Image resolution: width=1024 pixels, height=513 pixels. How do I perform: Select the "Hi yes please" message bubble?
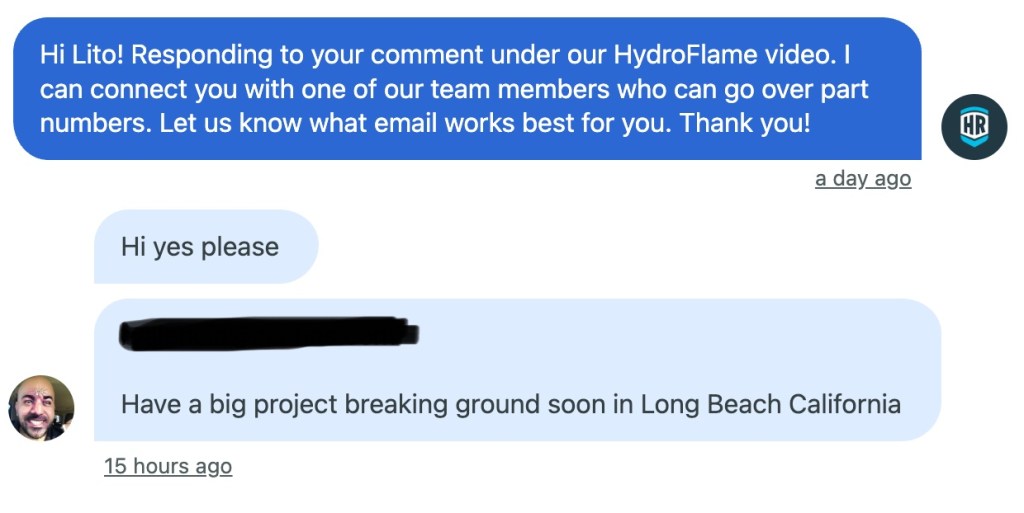[200, 247]
